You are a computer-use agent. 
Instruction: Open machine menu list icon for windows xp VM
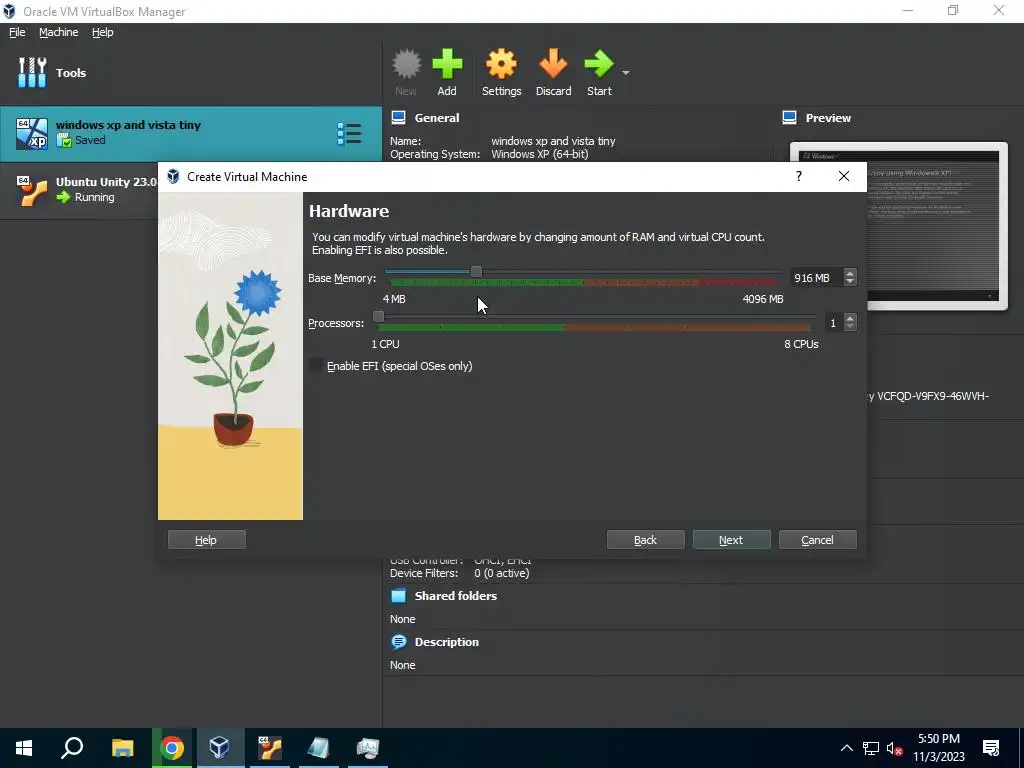(349, 133)
